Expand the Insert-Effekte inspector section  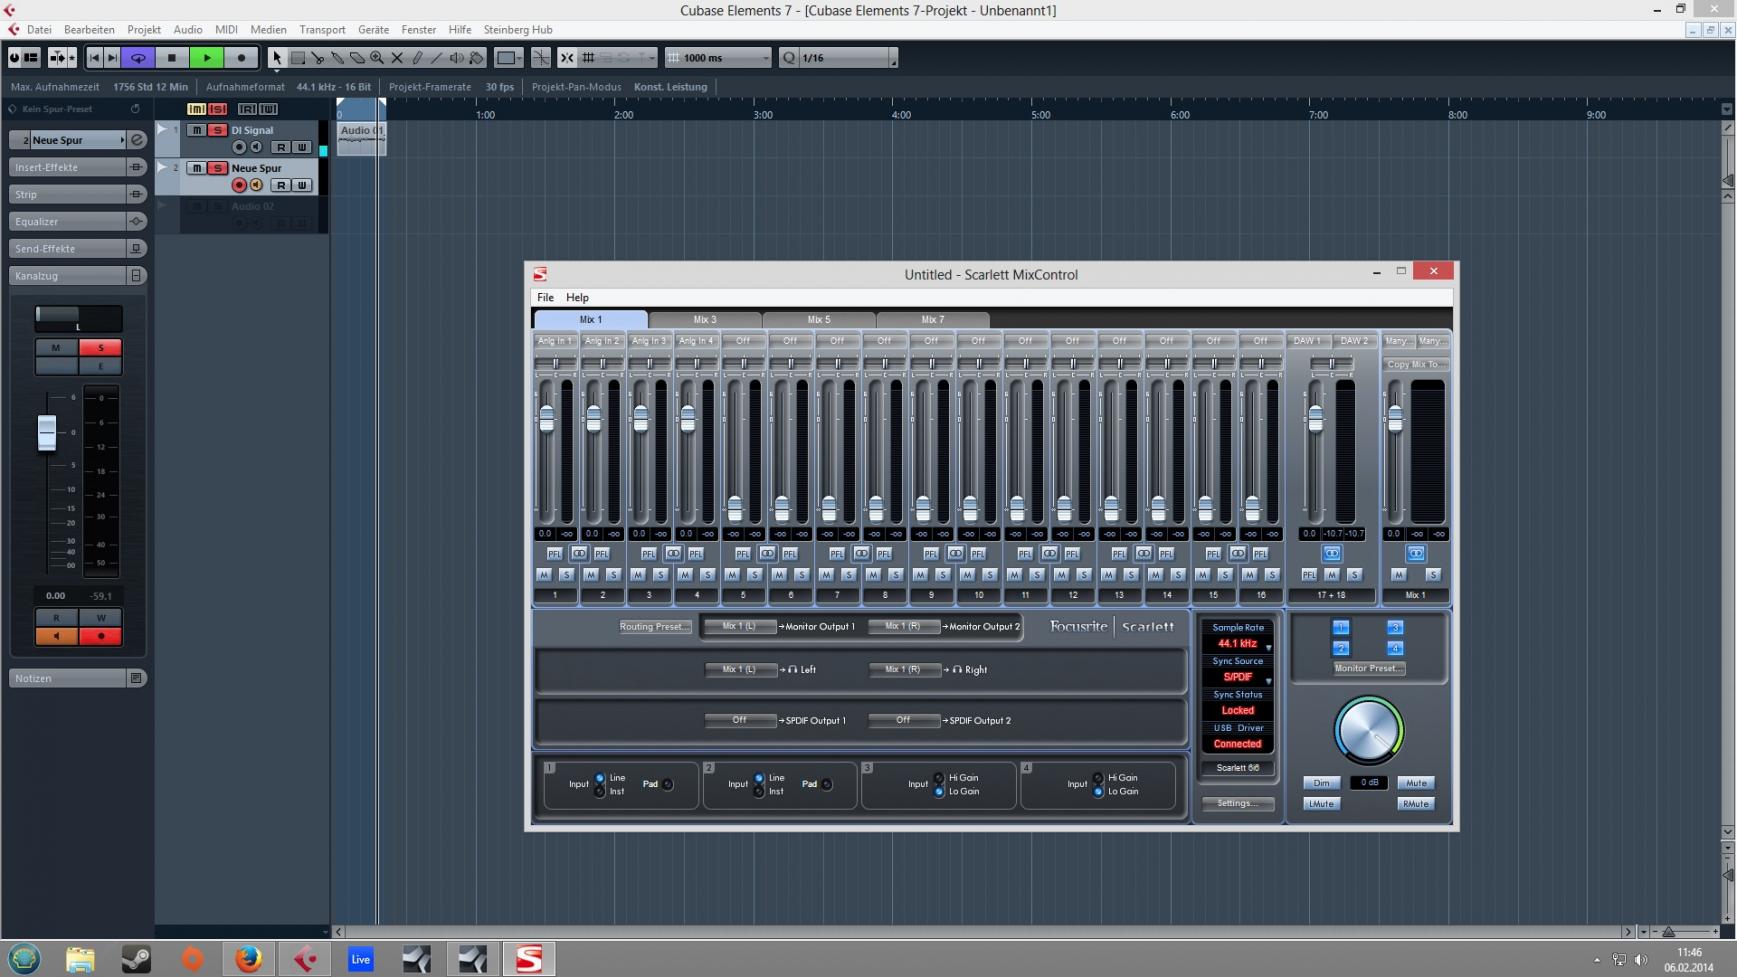(78, 167)
